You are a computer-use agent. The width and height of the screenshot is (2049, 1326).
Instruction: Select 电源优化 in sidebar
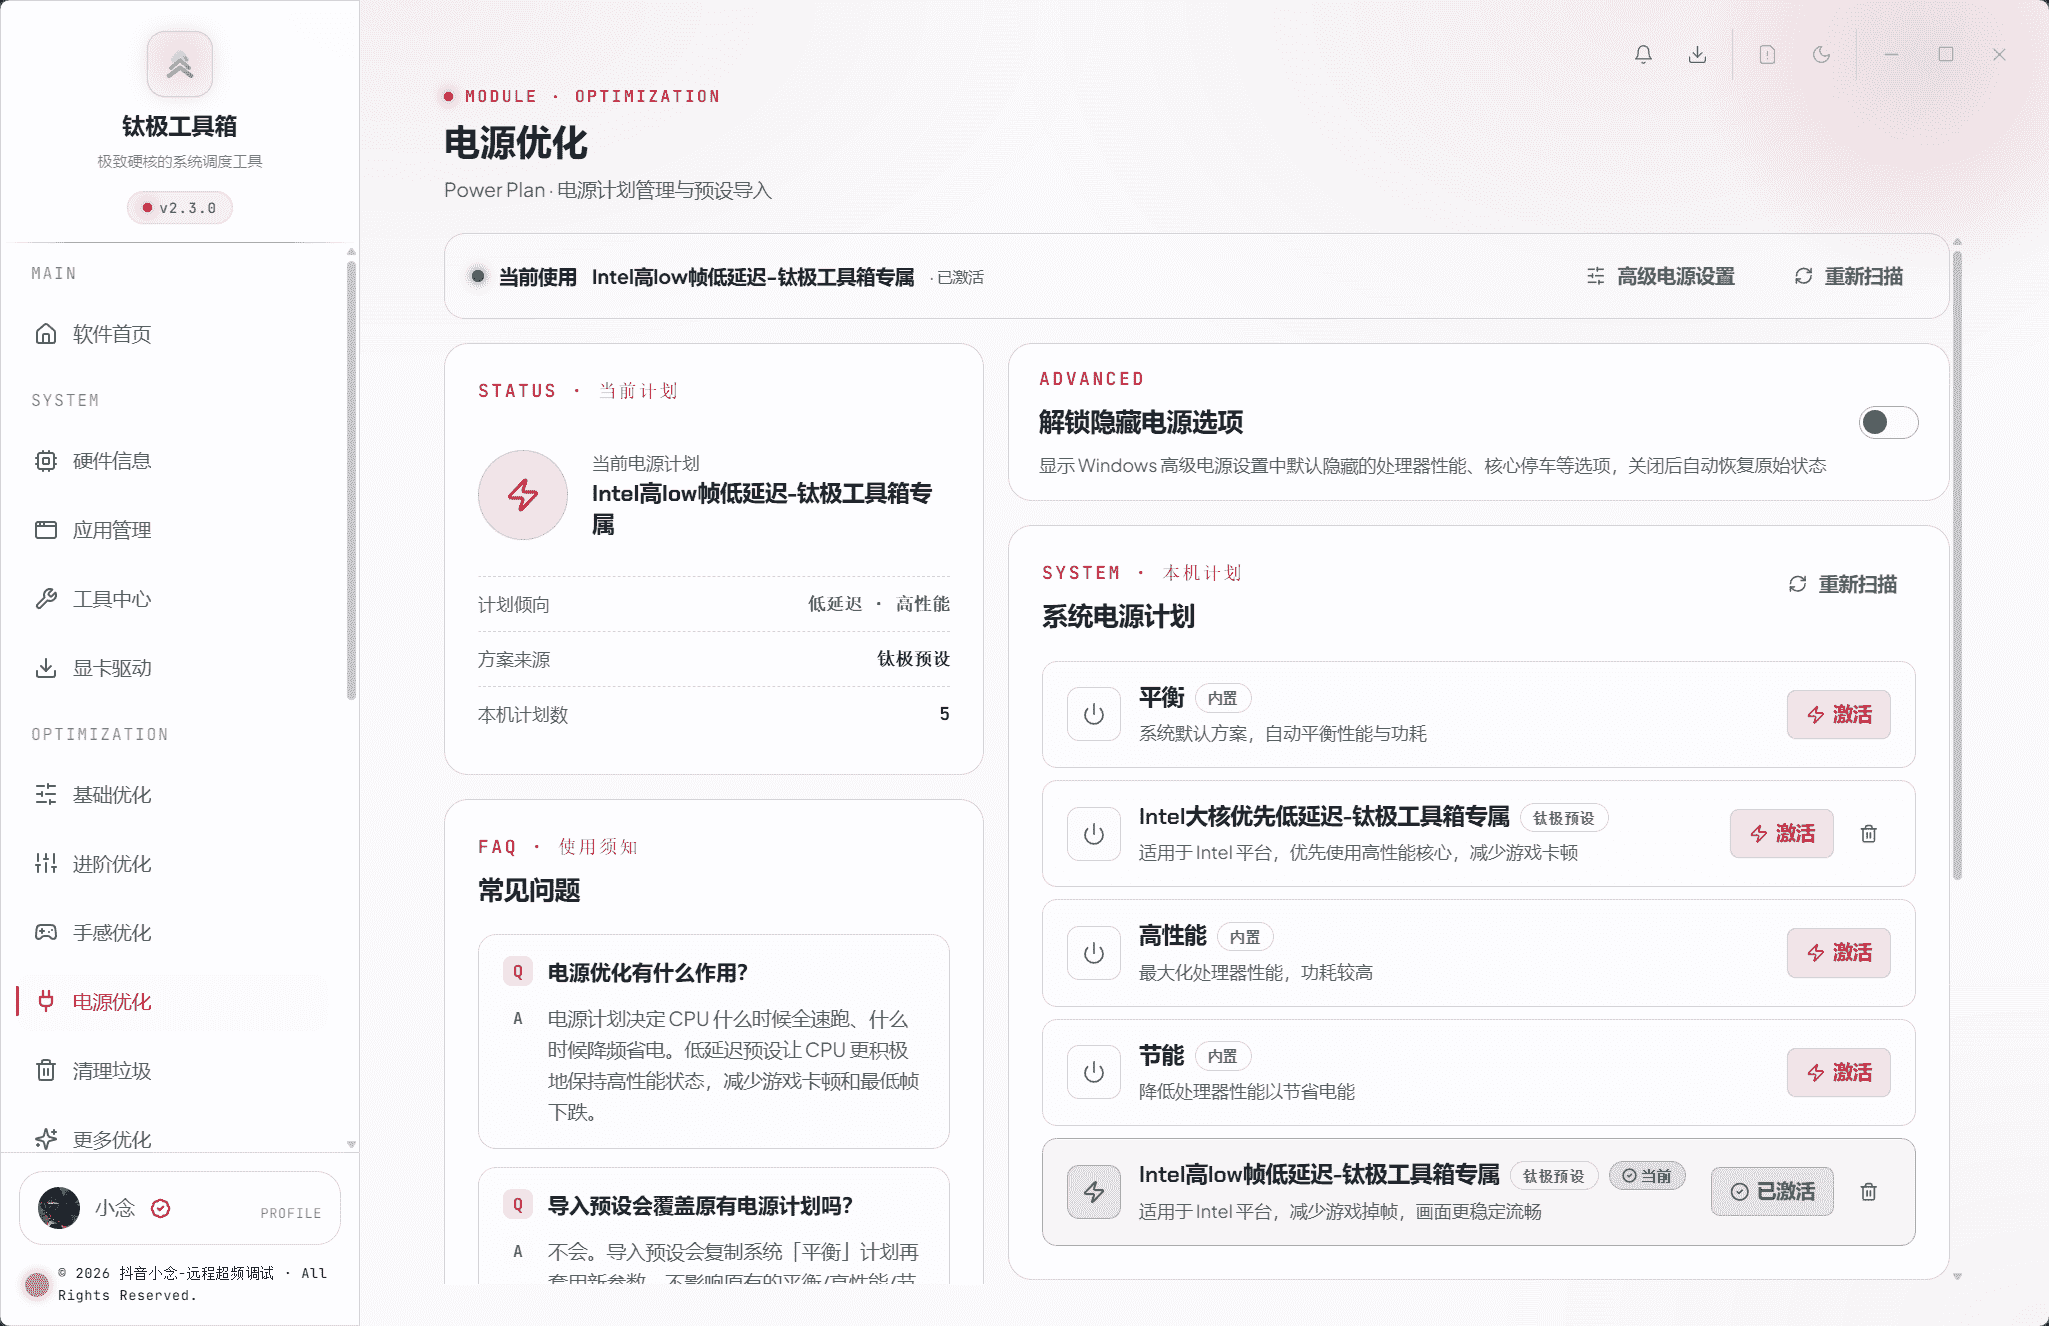[180, 1002]
